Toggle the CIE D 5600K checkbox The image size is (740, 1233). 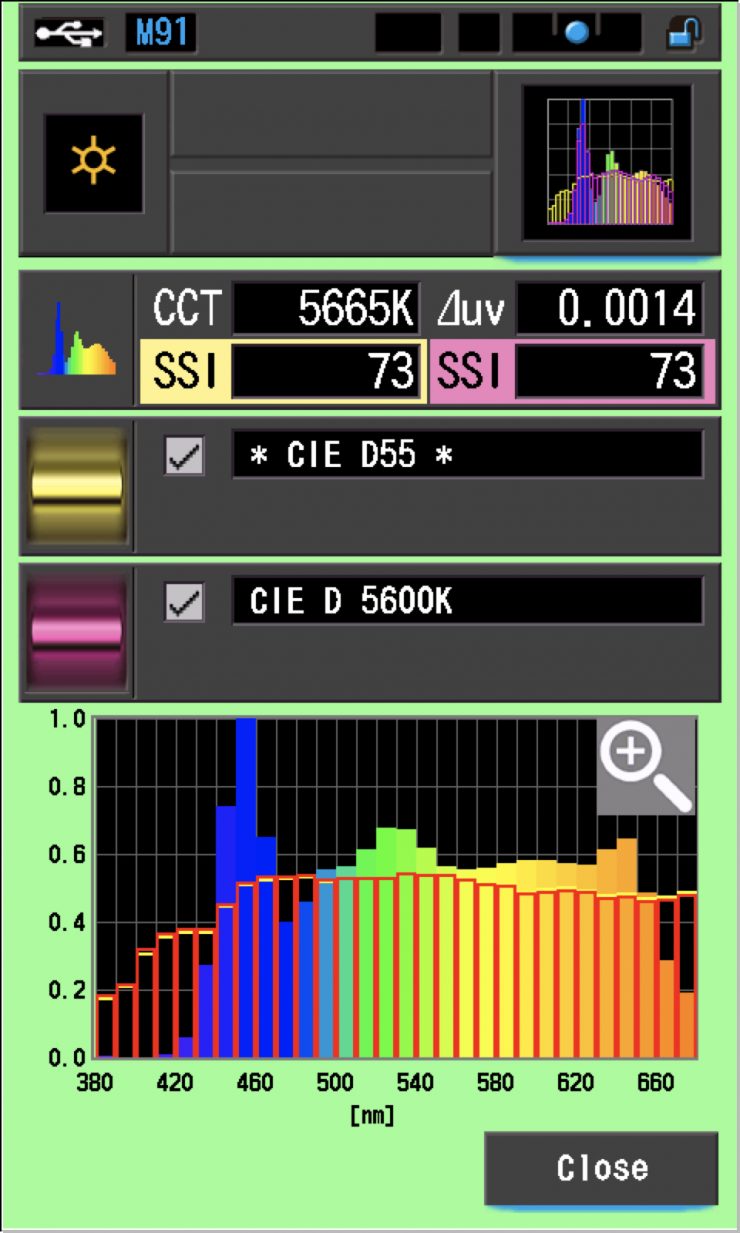[x=184, y=602]
